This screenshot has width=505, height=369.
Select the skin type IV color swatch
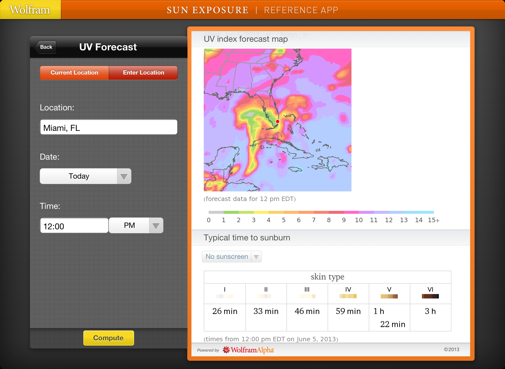click(x=348, y=296)
